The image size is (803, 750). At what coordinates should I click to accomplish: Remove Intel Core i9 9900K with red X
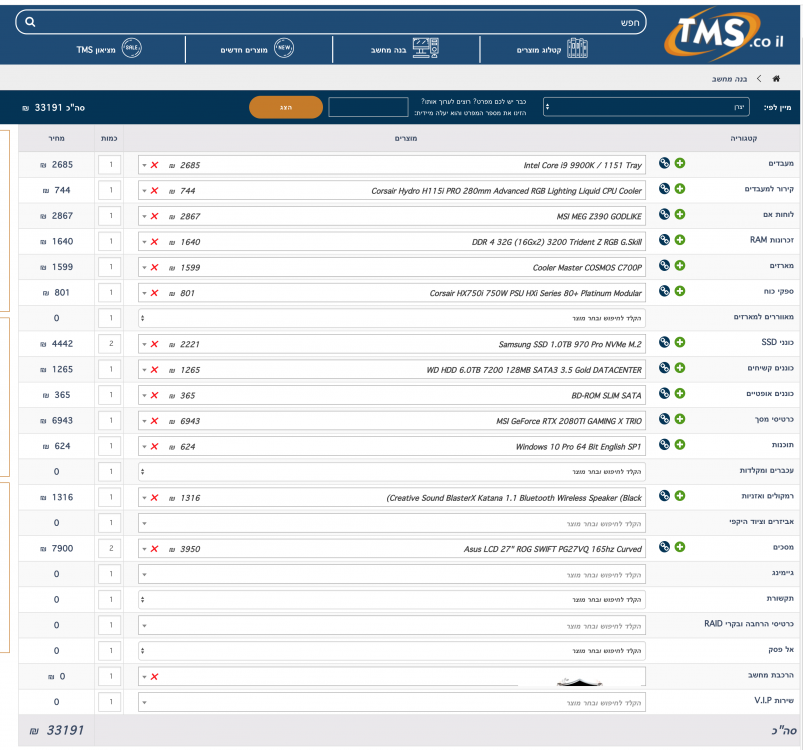(x=154, y=165)
